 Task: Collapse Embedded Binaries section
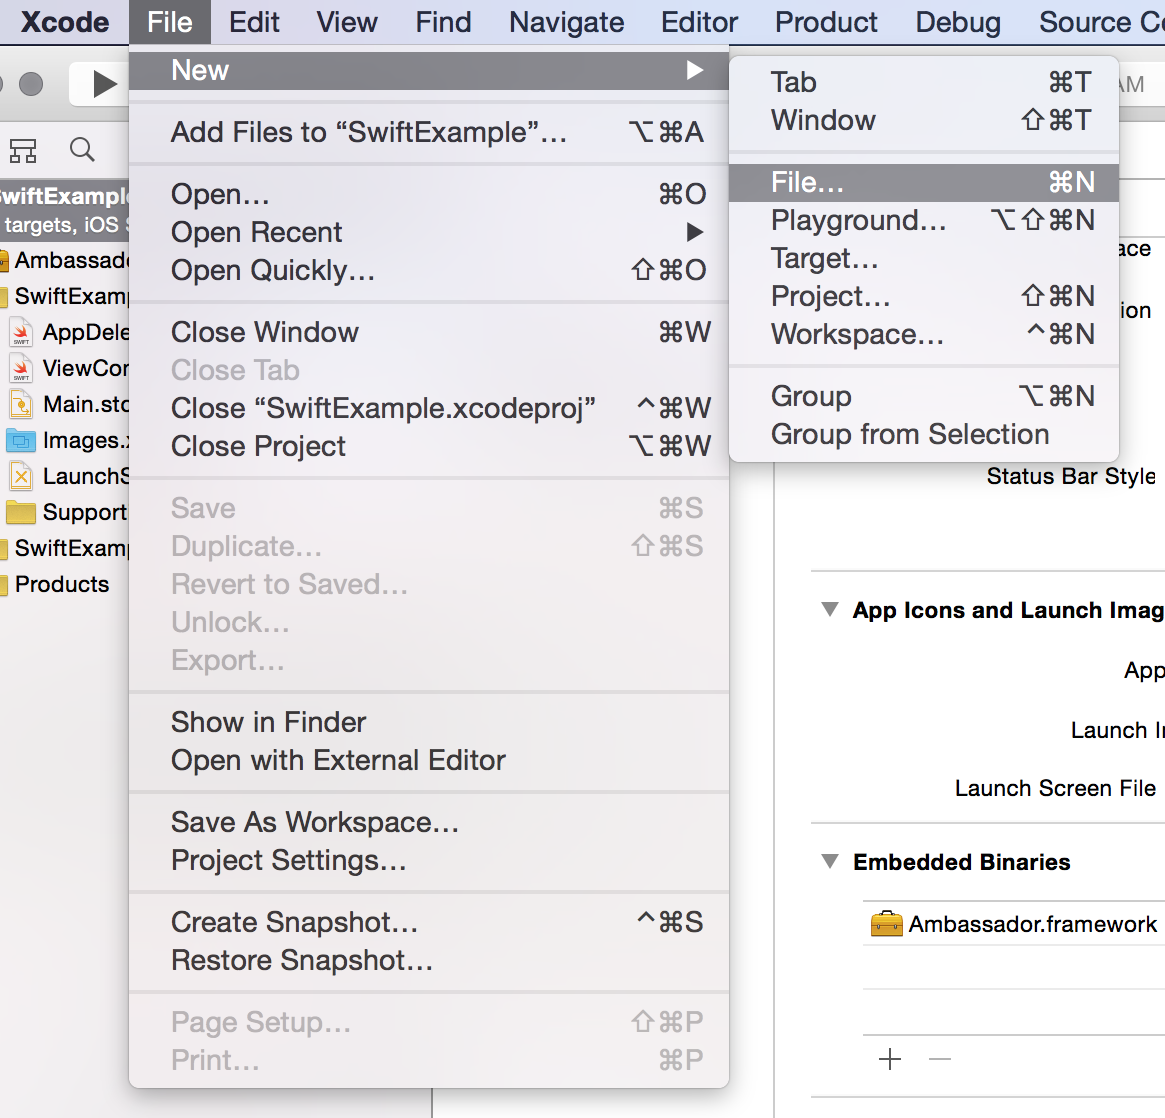[x=830, y=862]
